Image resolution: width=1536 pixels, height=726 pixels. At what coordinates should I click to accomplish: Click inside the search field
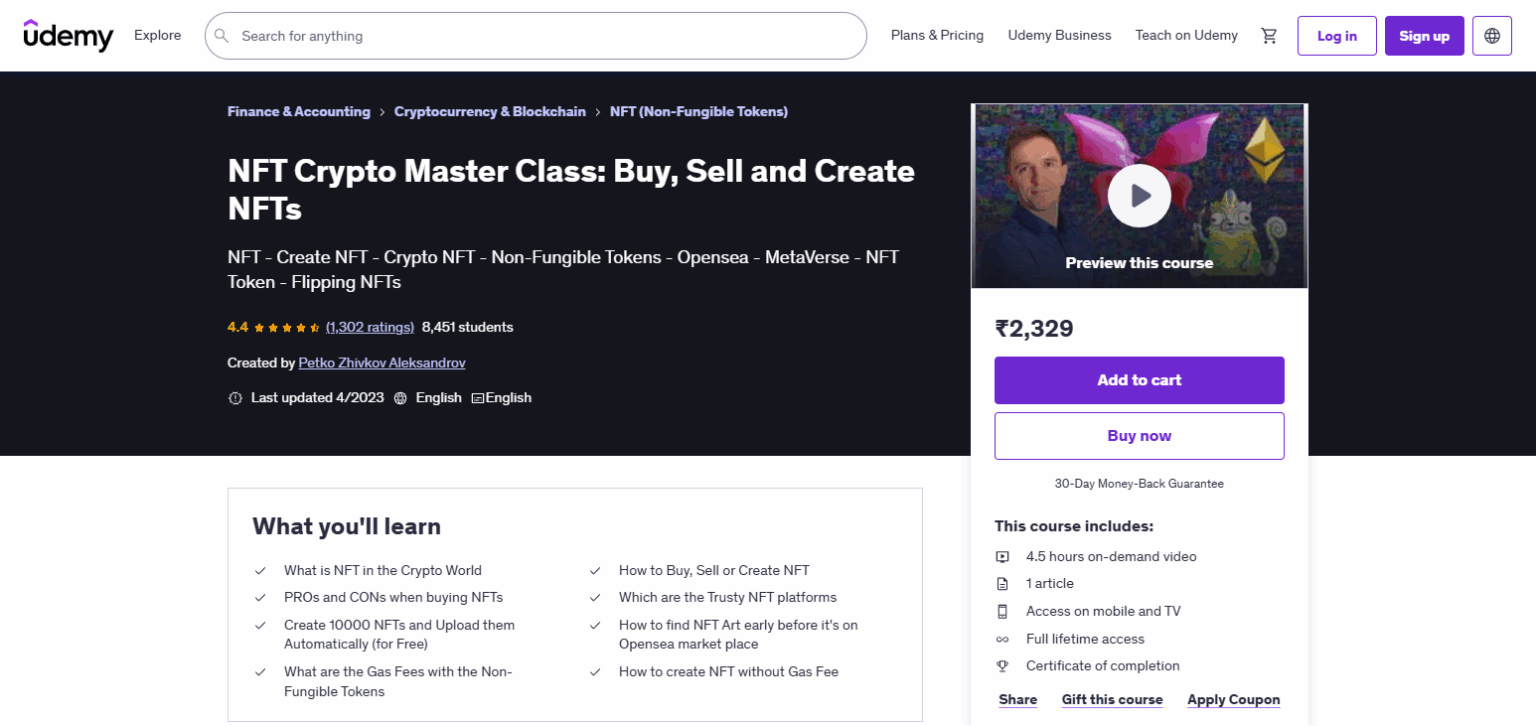tap(536, 35)
